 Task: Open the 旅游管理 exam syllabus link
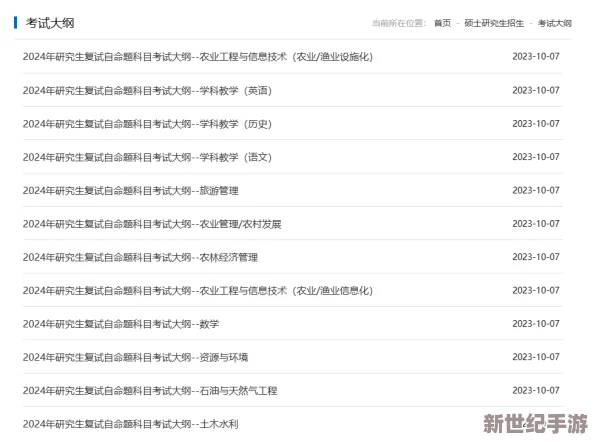(x=131, y=191)
